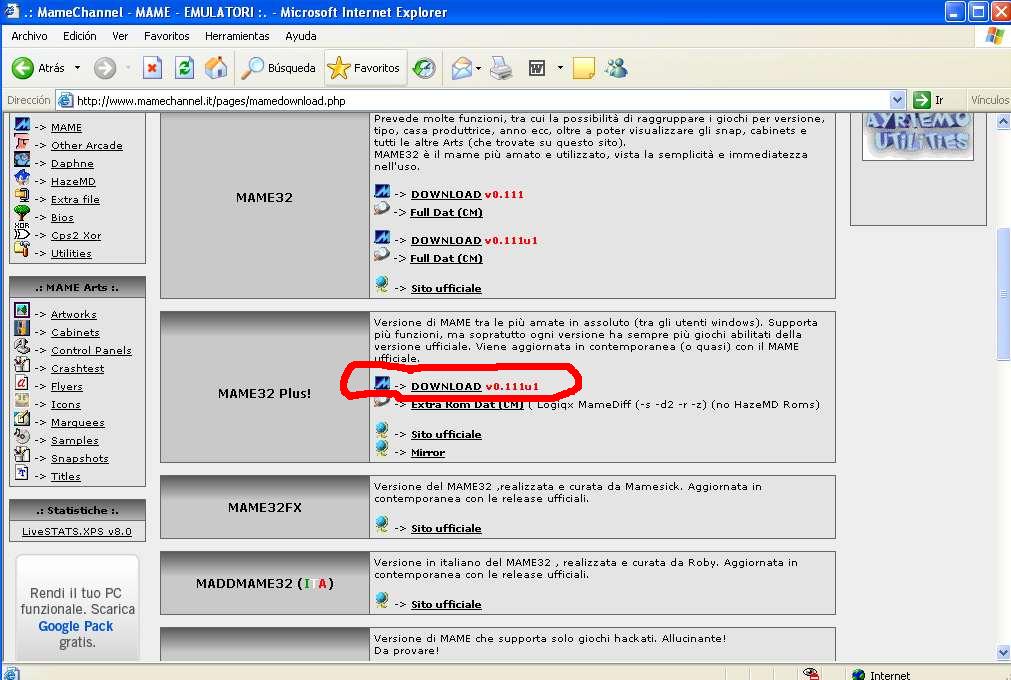Expand the address bar dropdown arrow

[x=897, y=101]
